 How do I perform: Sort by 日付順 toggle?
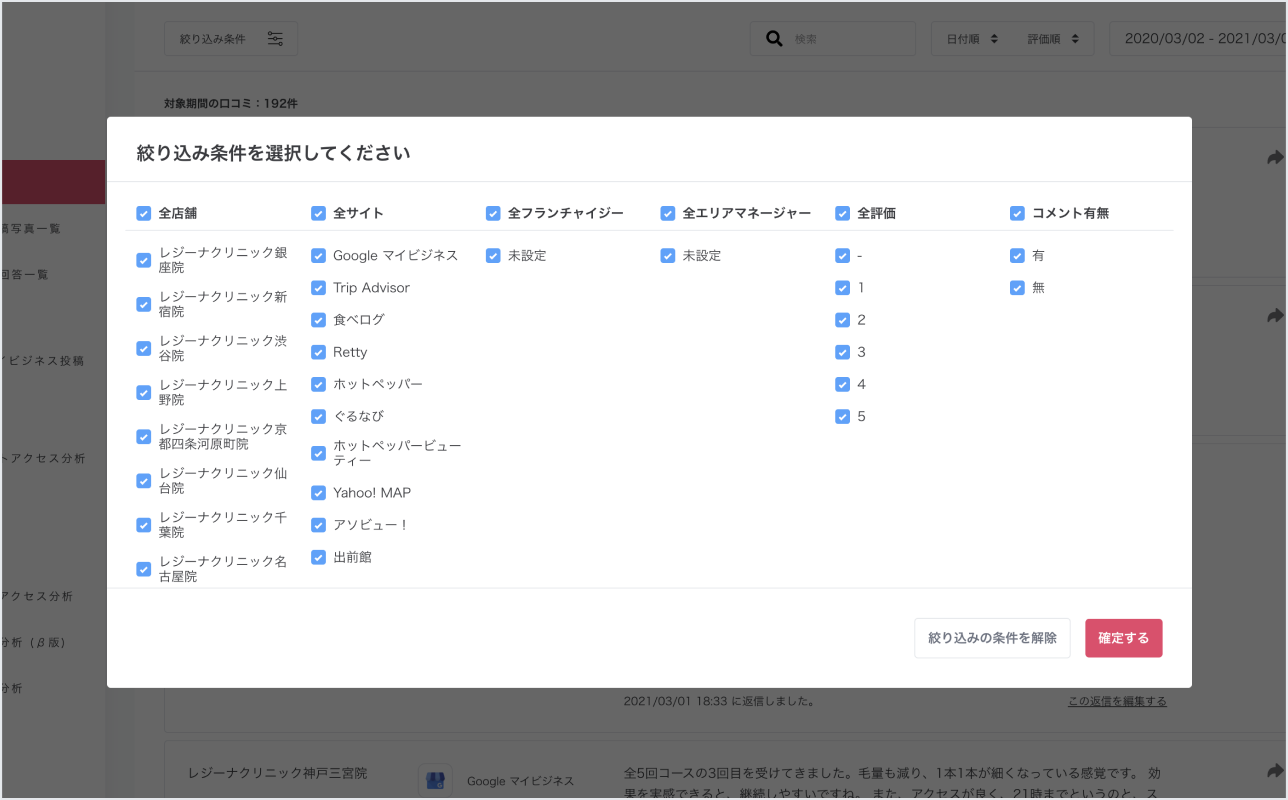point(972,39)
